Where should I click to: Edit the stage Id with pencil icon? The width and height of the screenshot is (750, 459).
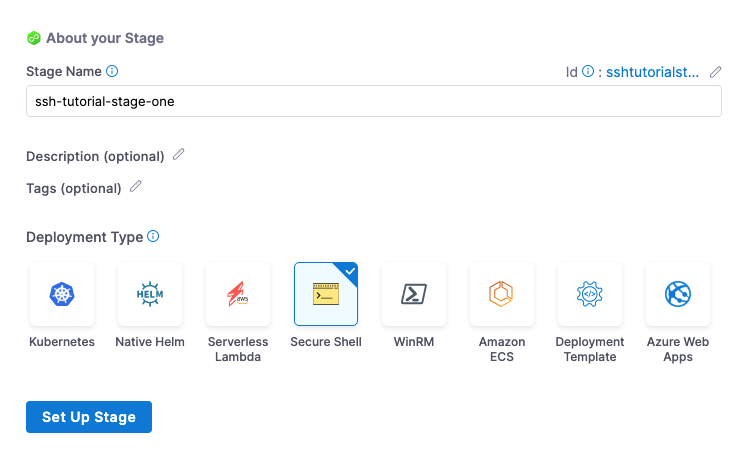(715, 72)
